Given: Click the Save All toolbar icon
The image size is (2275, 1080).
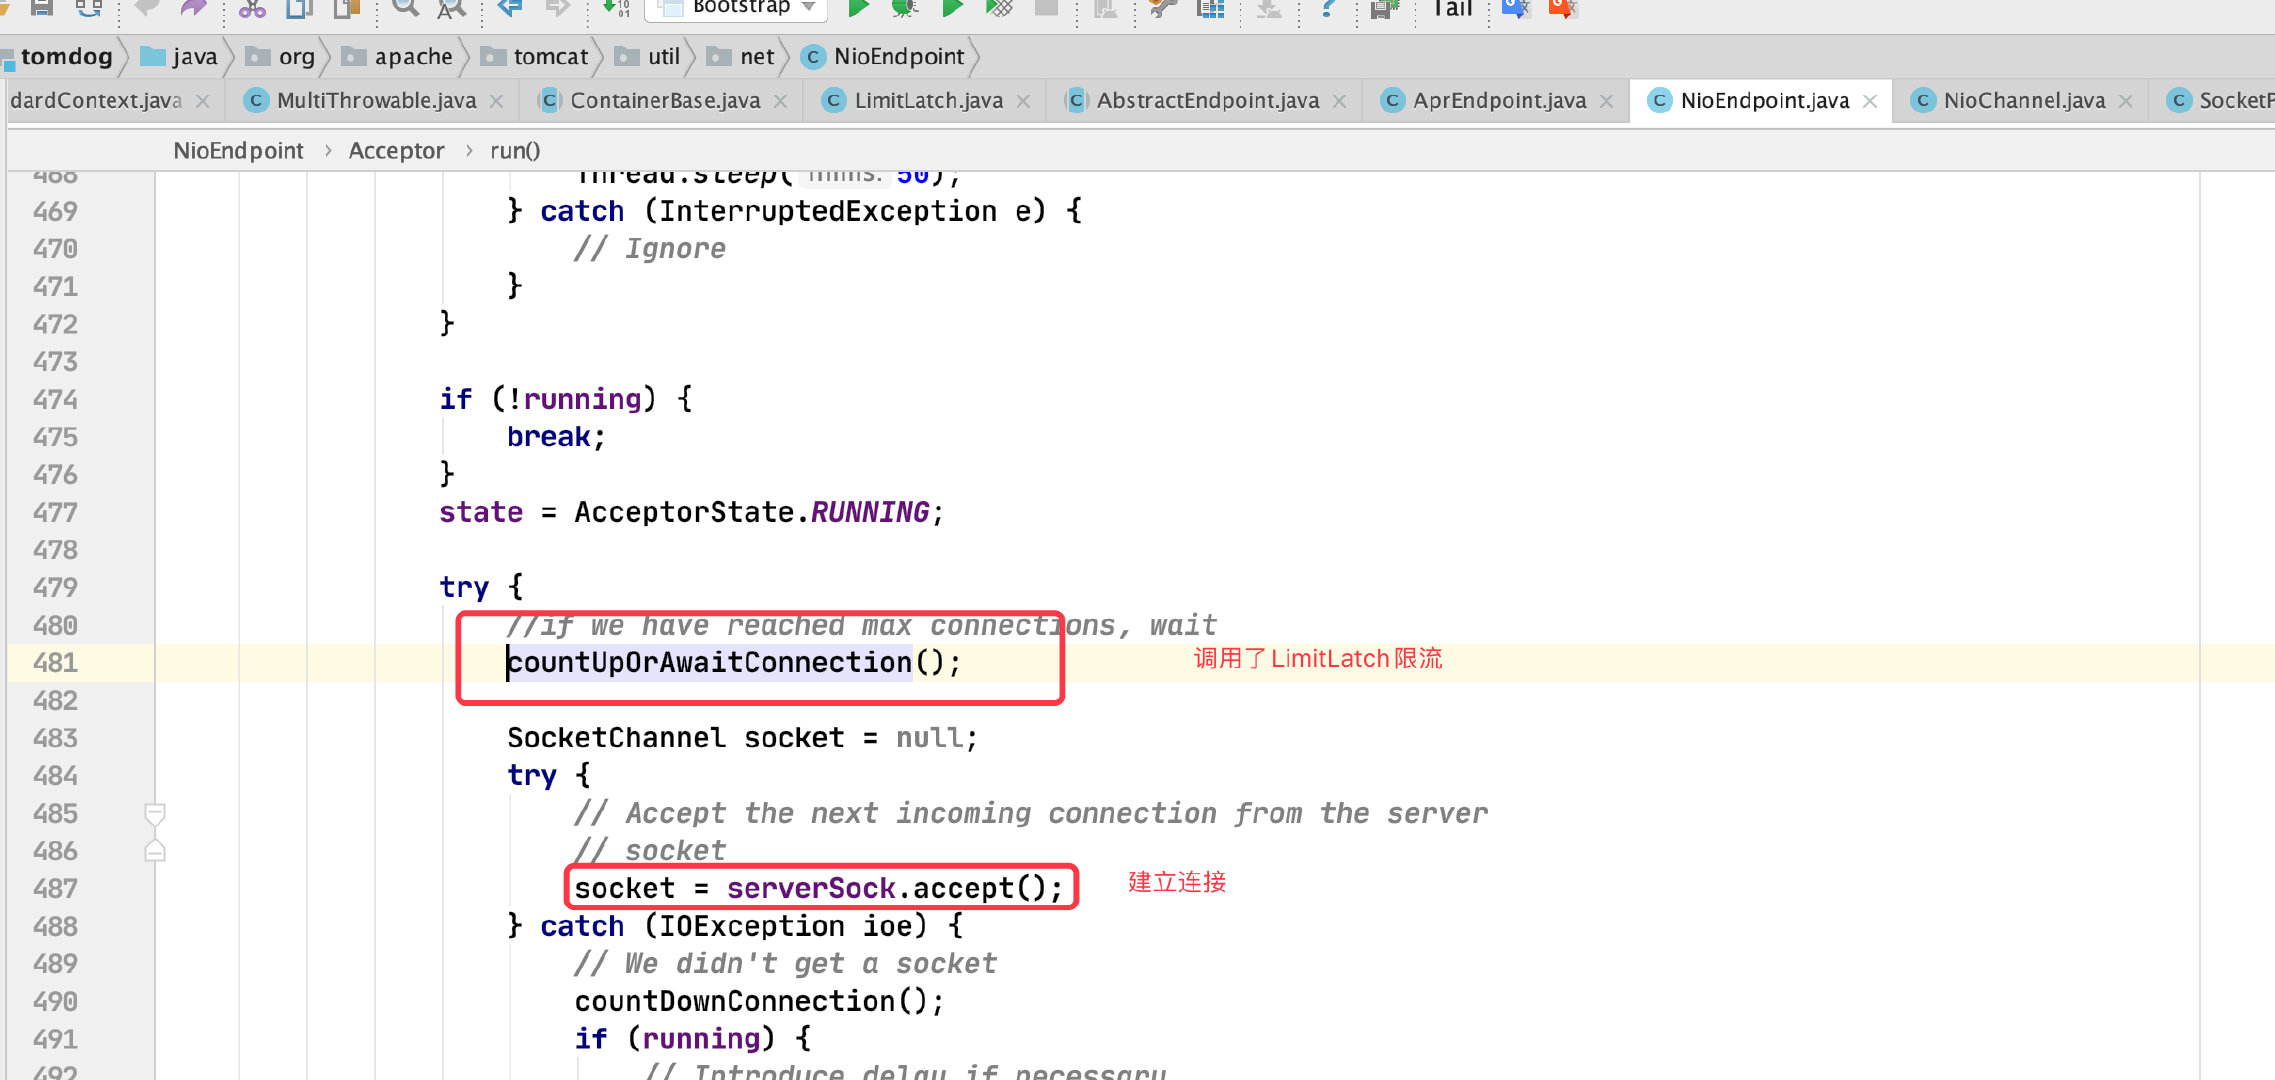Looking at the screenshot, I should click(x=41, y=7).
